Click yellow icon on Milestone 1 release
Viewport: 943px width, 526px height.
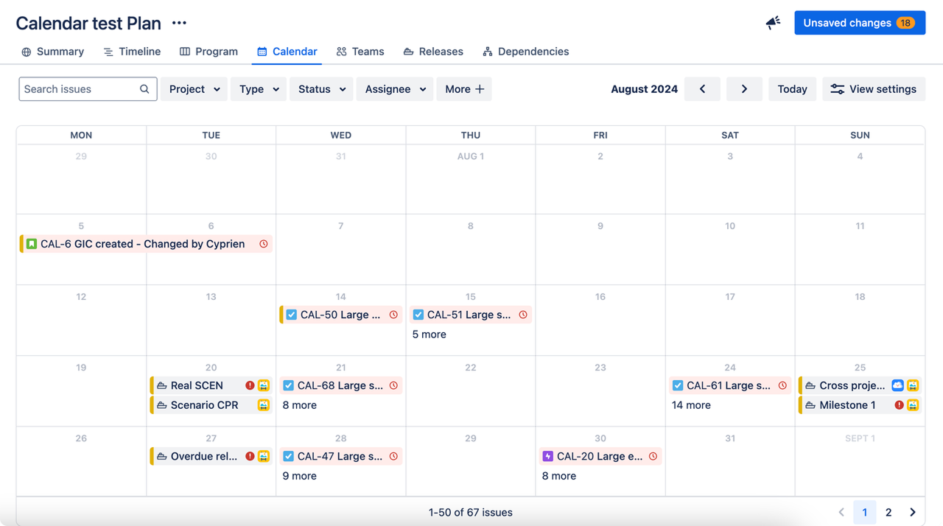point(913,405)
